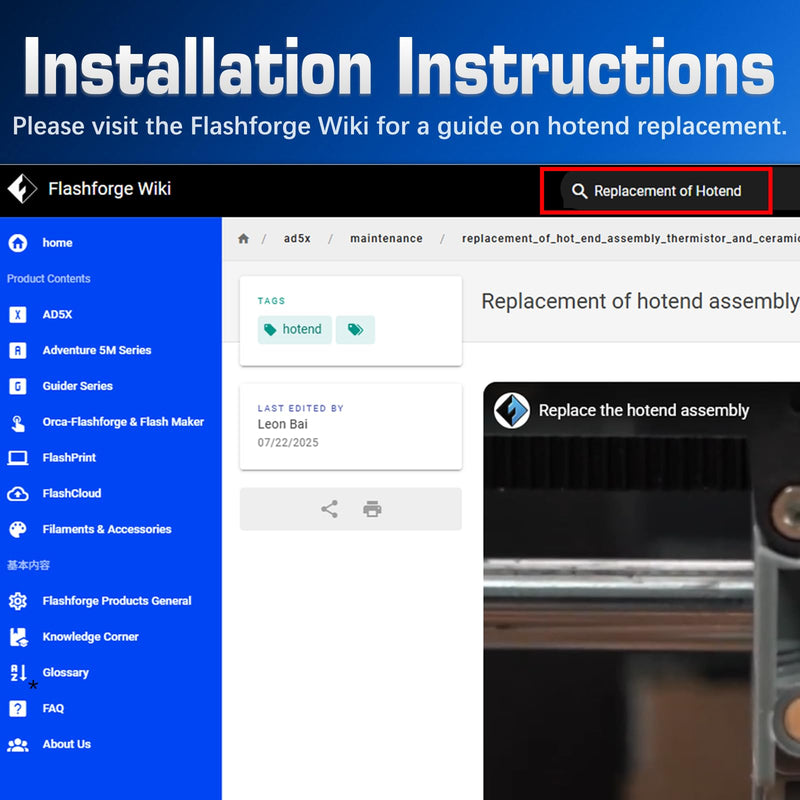Open FlashCloud section
This screenshot has height=800, width=800.
click(x=72, y=493)
